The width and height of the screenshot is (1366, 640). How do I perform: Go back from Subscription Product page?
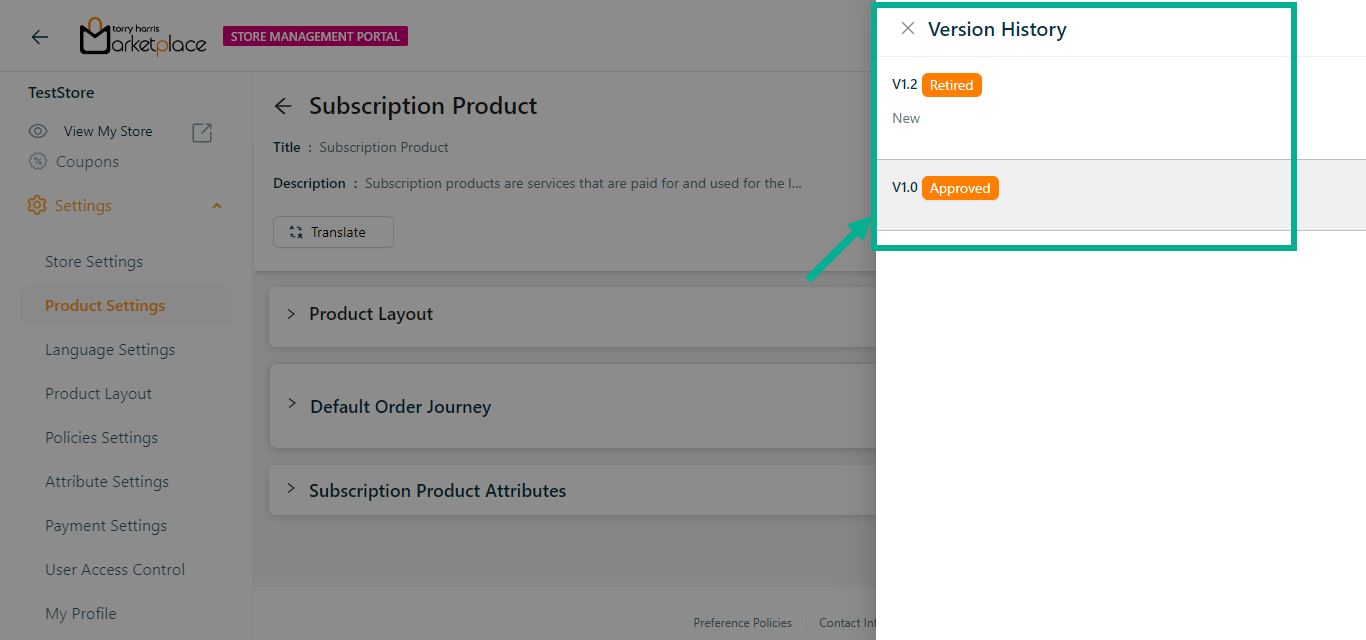[284, 106]
